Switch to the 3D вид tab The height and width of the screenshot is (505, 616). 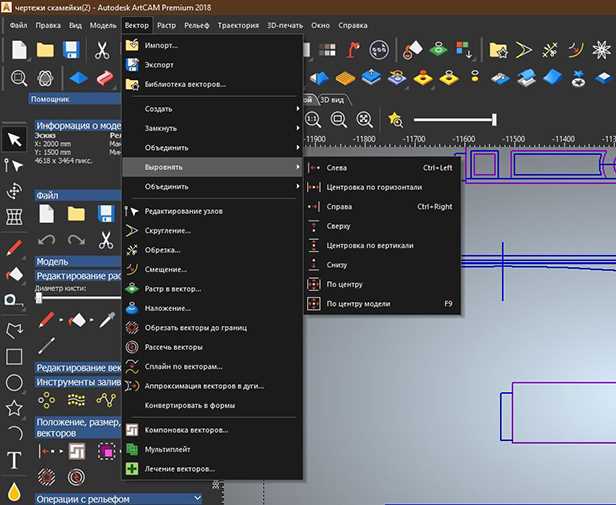tap(332, 100)
